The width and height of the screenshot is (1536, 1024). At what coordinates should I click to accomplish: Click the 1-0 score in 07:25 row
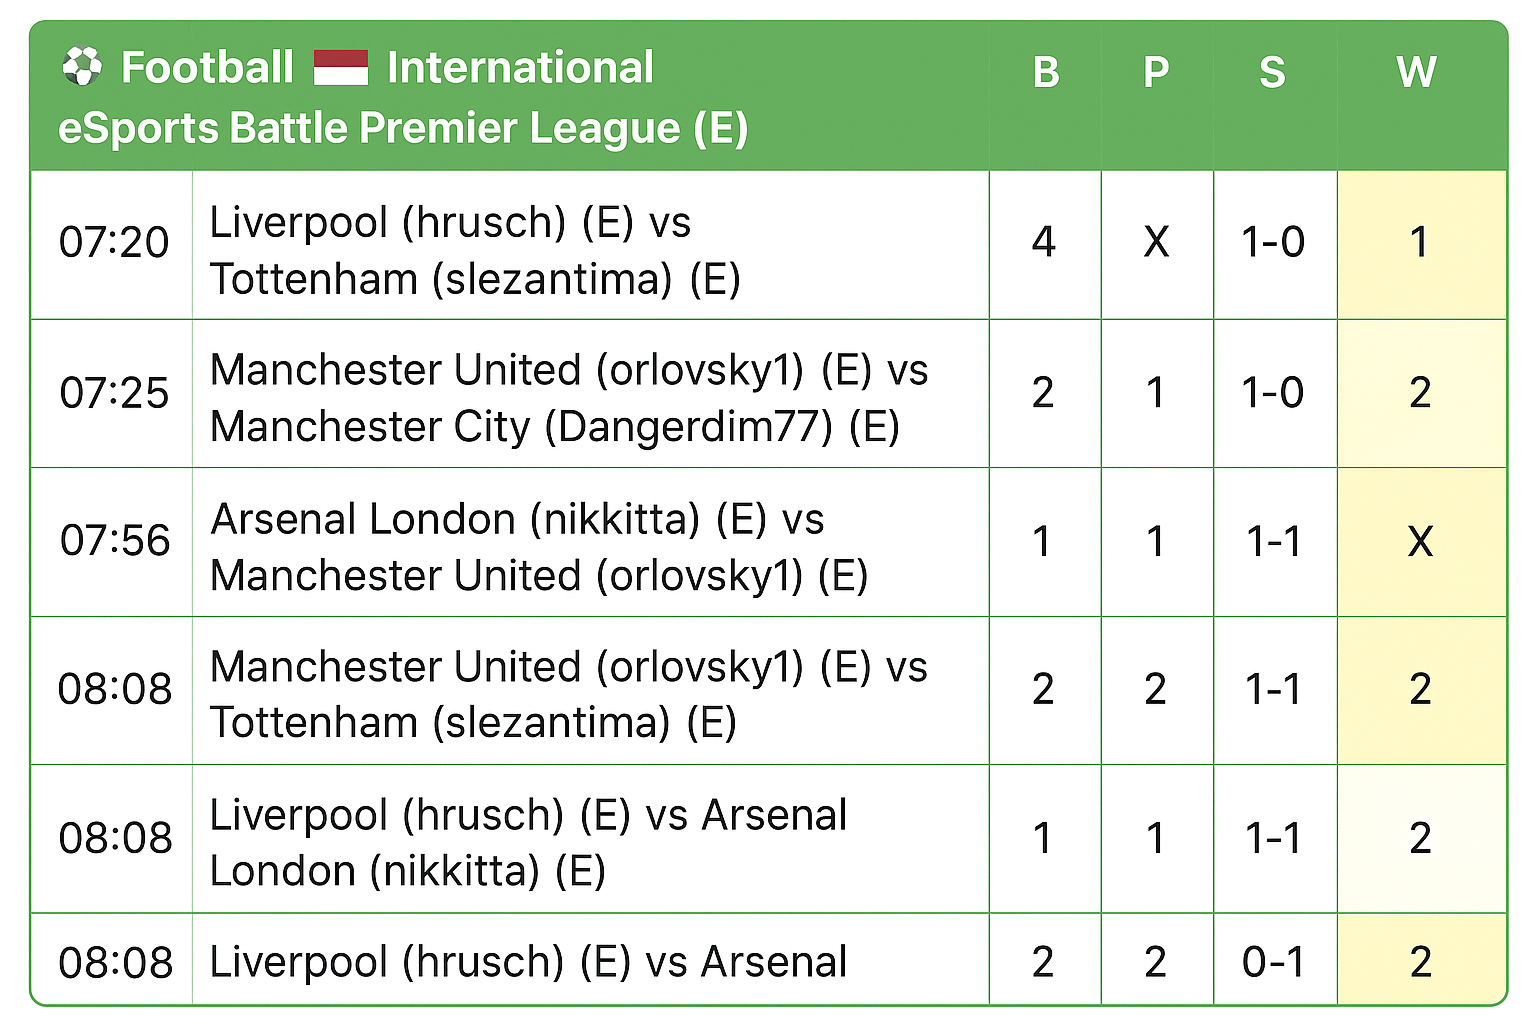pyautogui.click(x=1273, y=393)
